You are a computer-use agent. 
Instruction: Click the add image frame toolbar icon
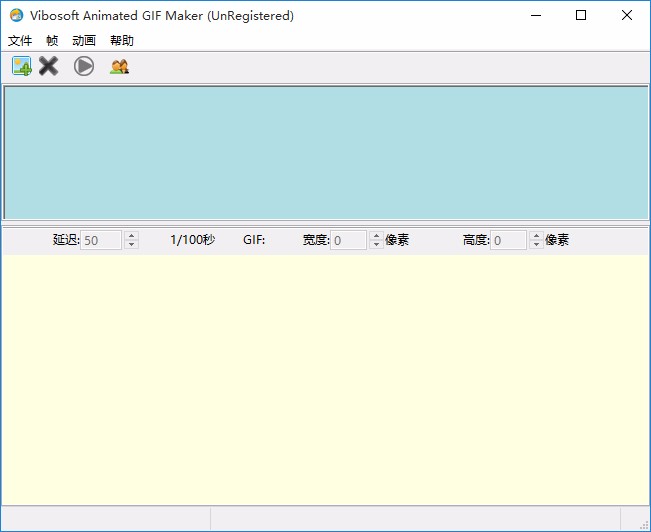[x=22, y=66]
